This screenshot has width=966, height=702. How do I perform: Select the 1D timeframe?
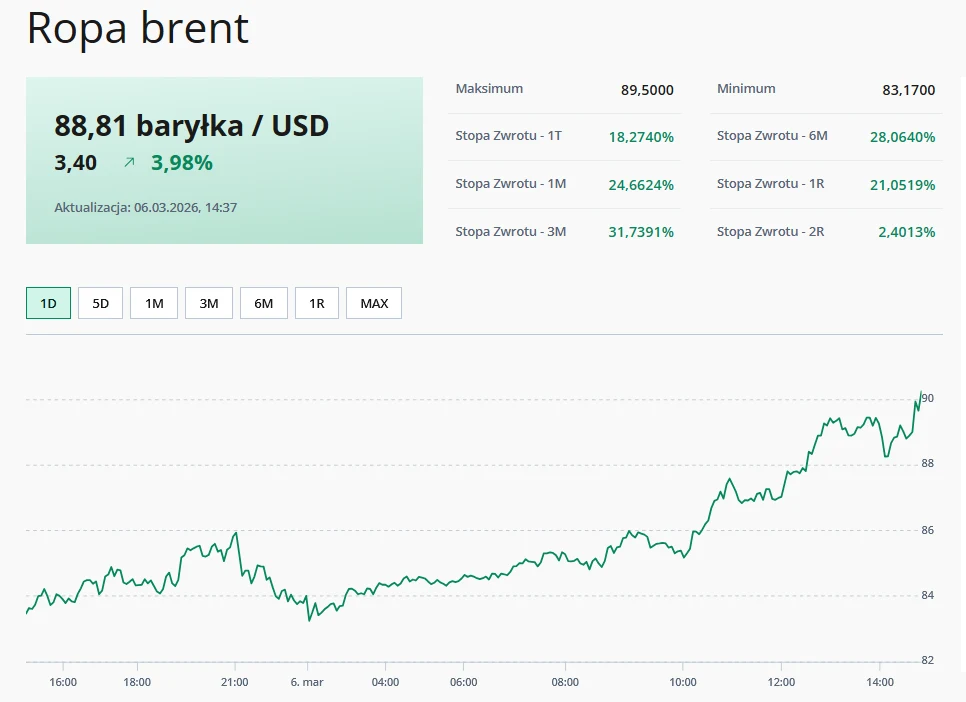tap(47, 302)
